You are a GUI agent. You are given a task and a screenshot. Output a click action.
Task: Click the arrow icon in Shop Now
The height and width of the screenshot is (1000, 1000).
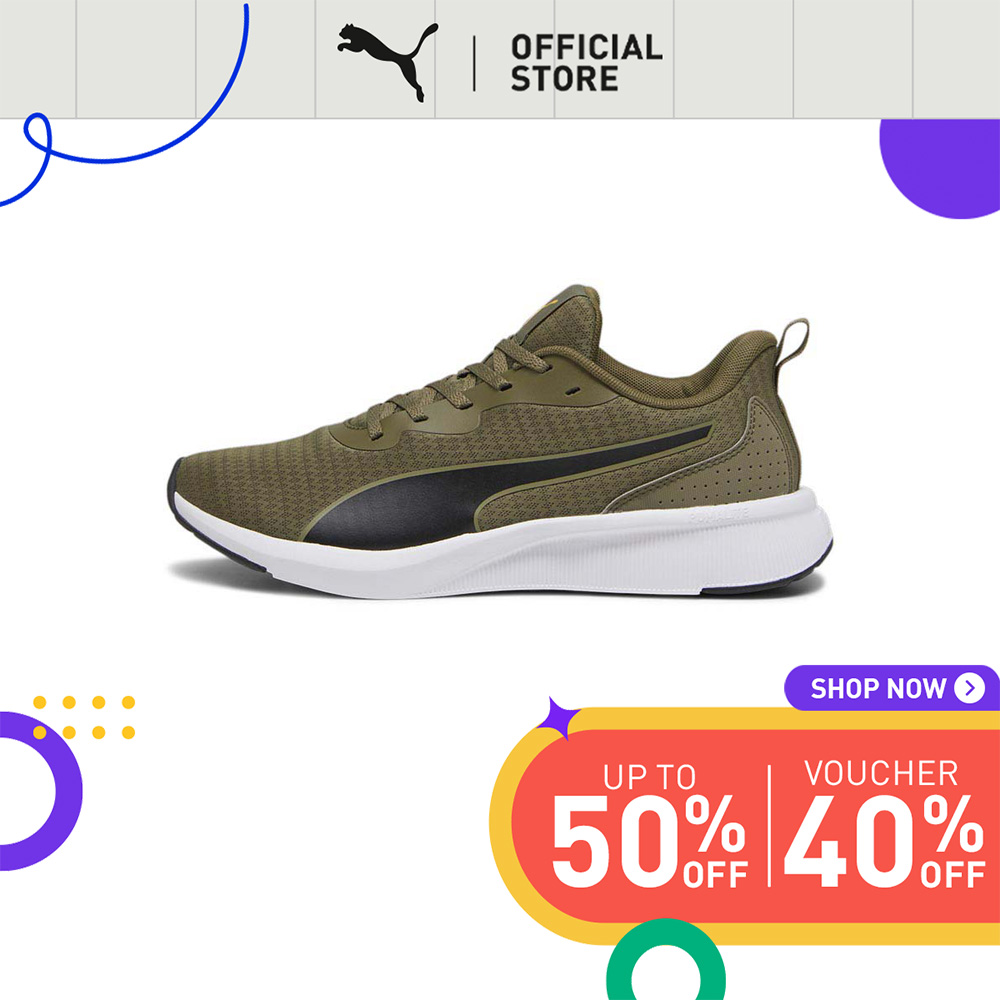(969, 688)
